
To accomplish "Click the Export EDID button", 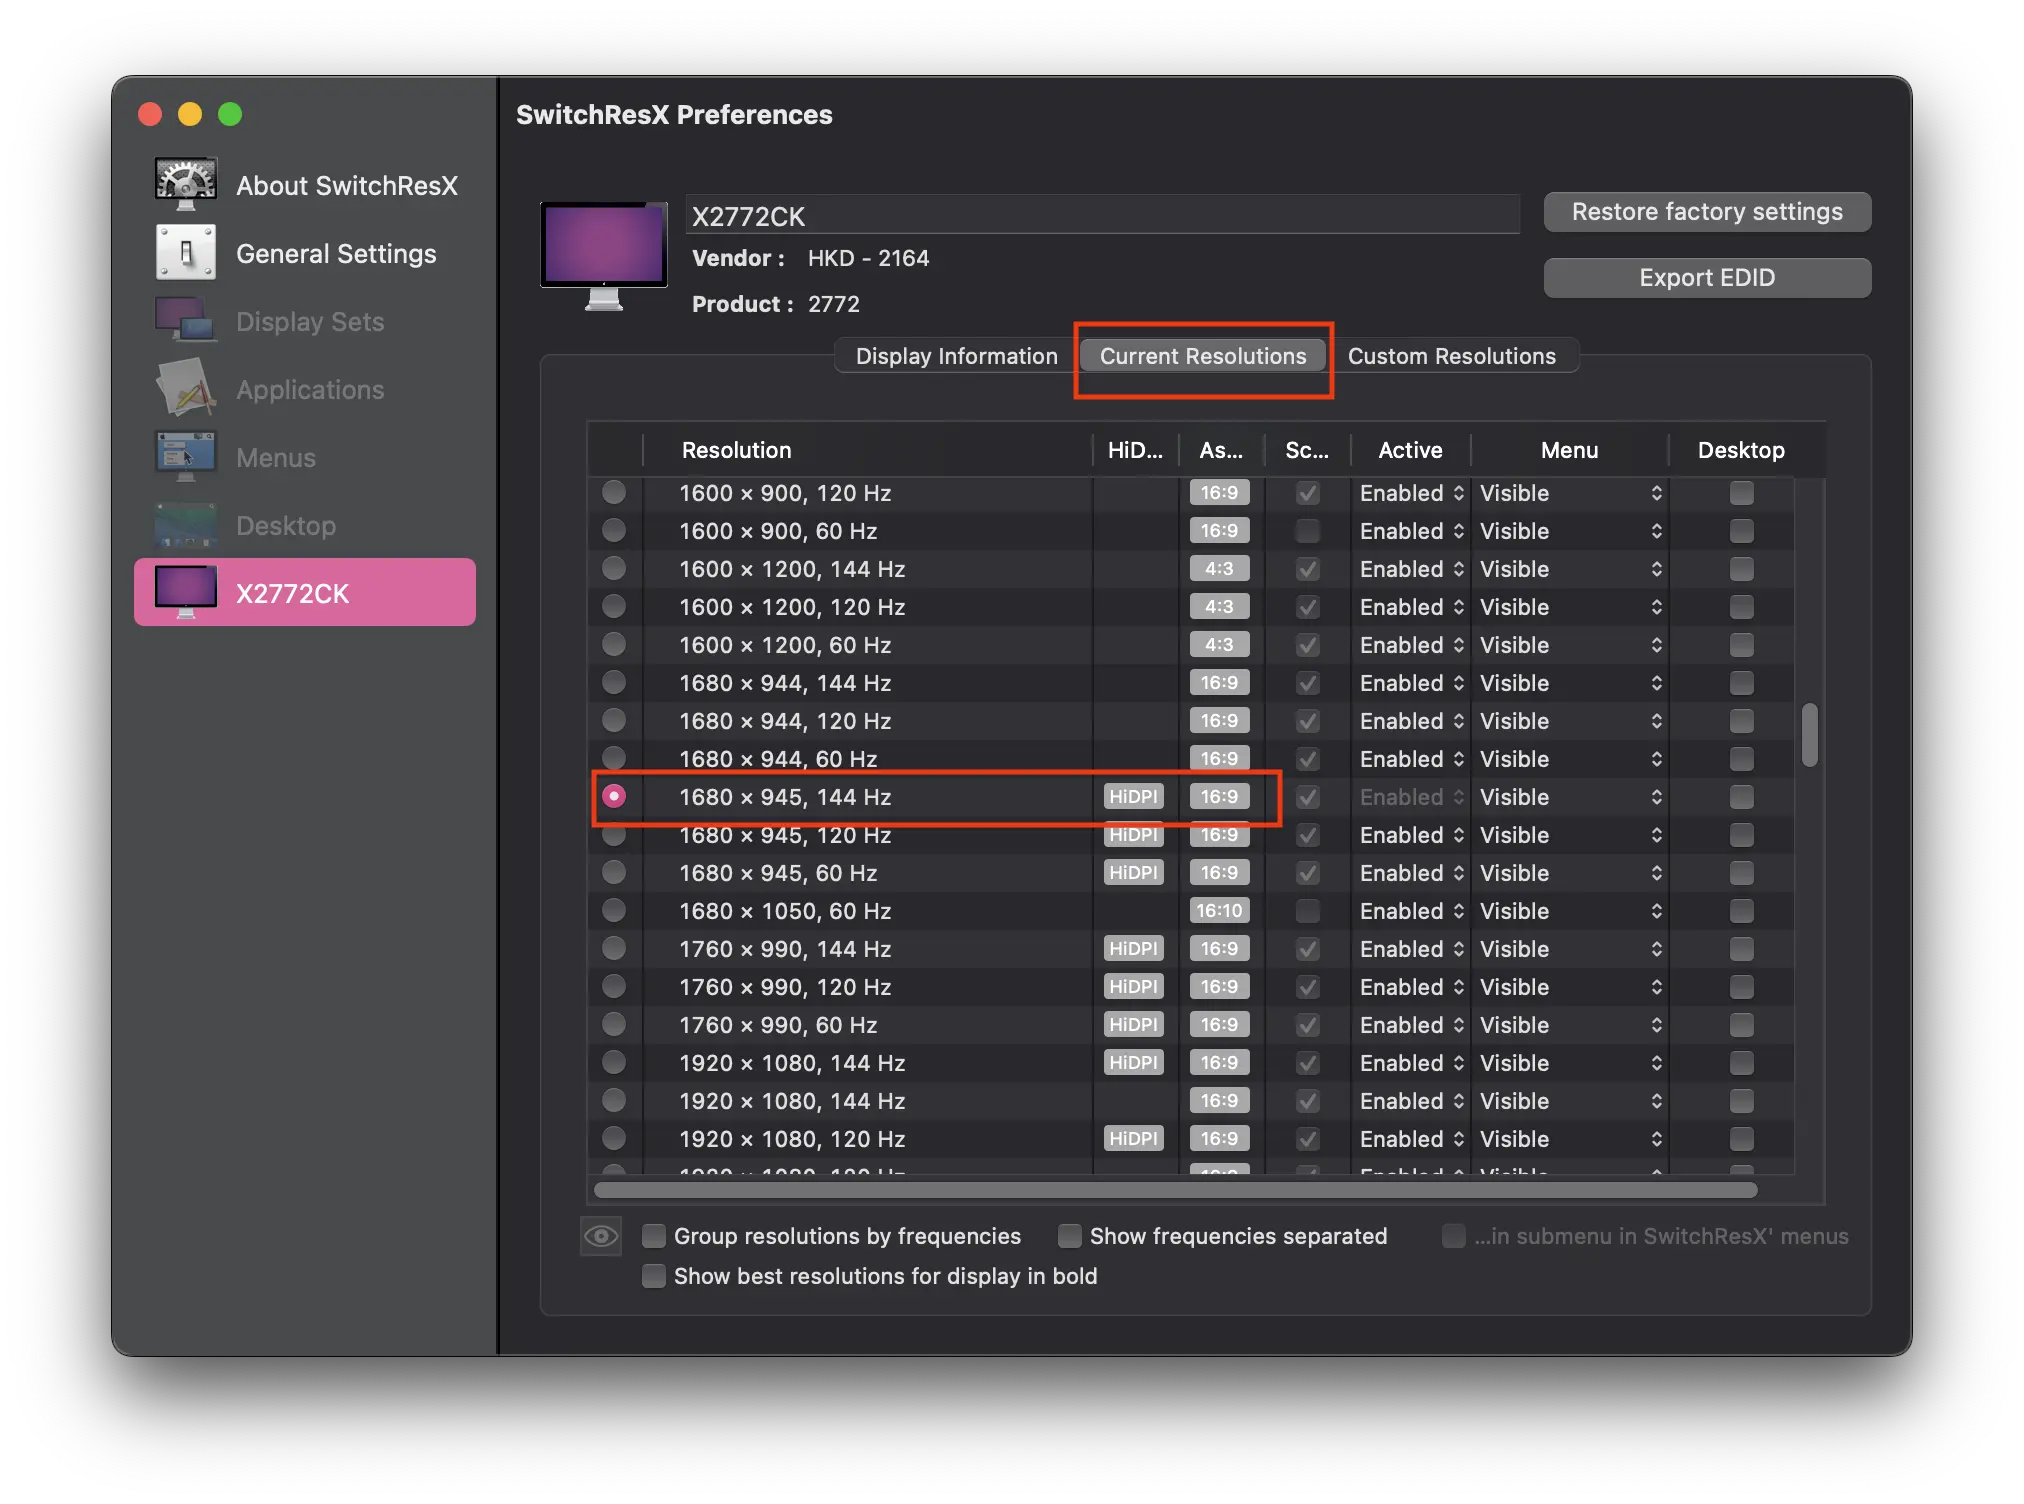I will click(x=1706, y=278).
